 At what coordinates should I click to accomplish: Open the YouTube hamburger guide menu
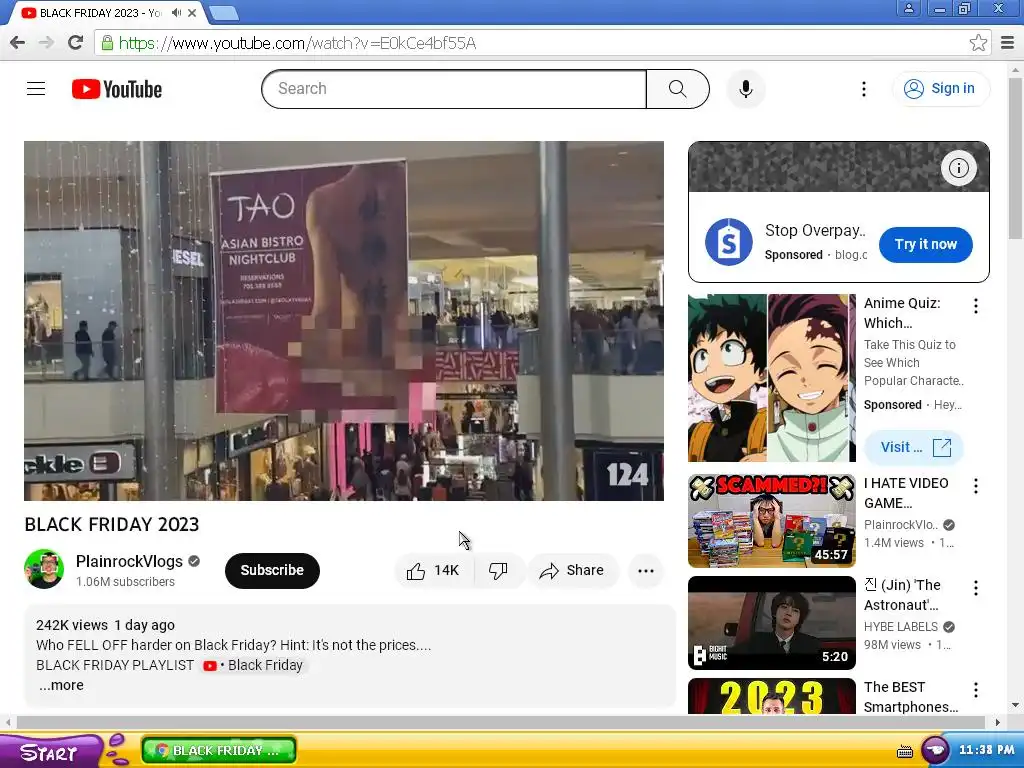pos(36,89)
